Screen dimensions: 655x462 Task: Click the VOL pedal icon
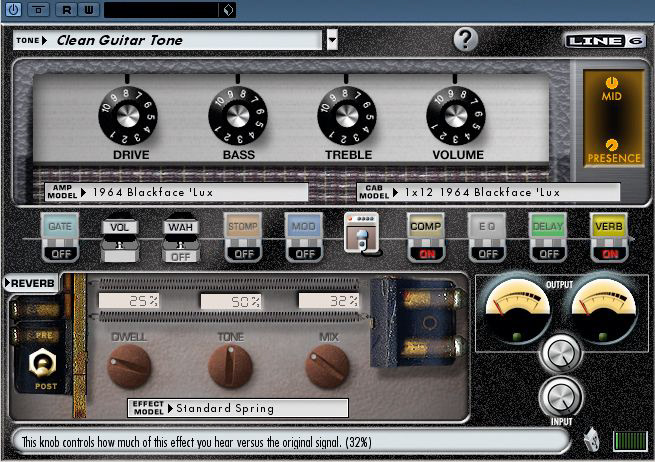point(119,239)
